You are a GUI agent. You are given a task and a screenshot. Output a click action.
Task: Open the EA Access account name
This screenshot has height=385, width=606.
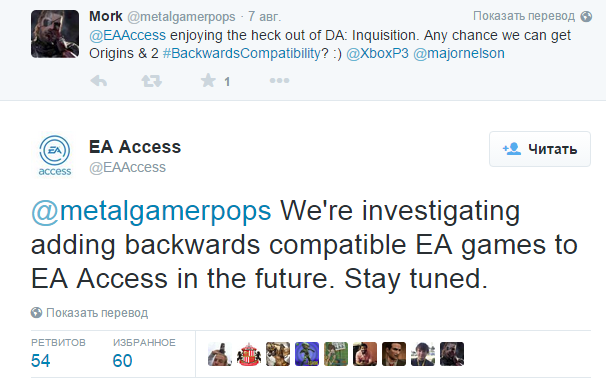135,147
